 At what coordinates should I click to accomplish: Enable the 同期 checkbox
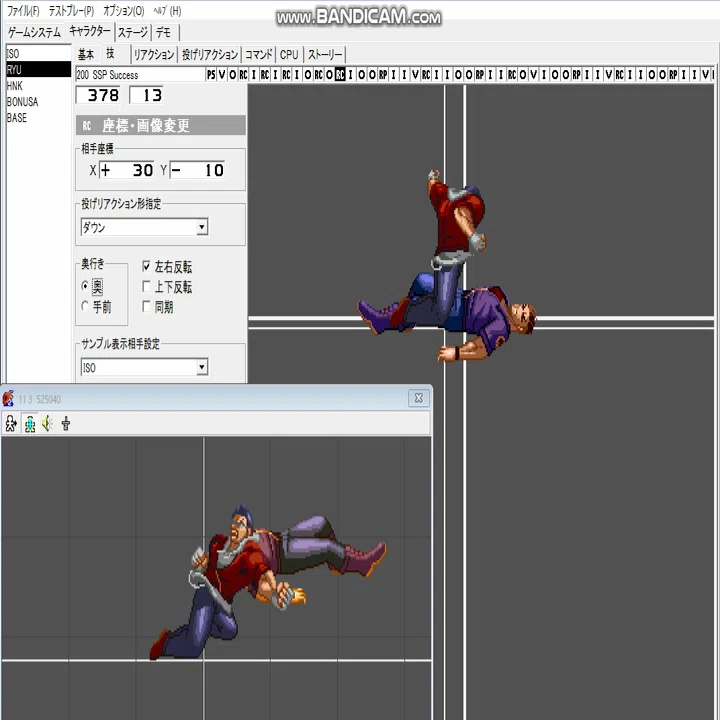[146, 306]
